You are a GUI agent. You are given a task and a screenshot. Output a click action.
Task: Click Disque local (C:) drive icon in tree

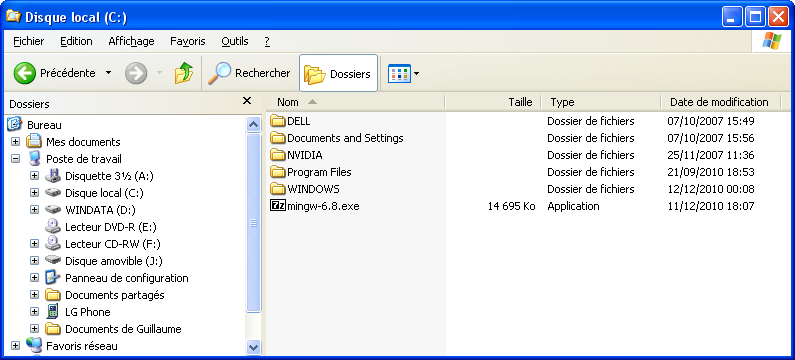pyautogui.click(x=53, y=193)
